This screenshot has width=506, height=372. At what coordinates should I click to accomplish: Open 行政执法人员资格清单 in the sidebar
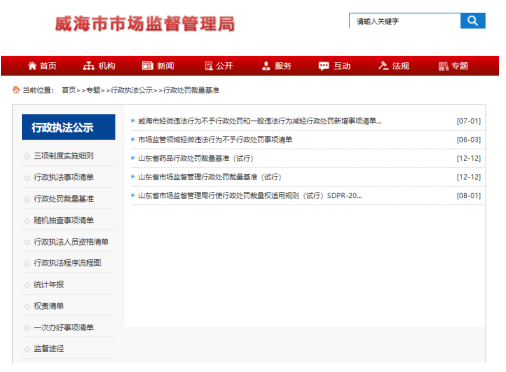(x=71, y=242)
